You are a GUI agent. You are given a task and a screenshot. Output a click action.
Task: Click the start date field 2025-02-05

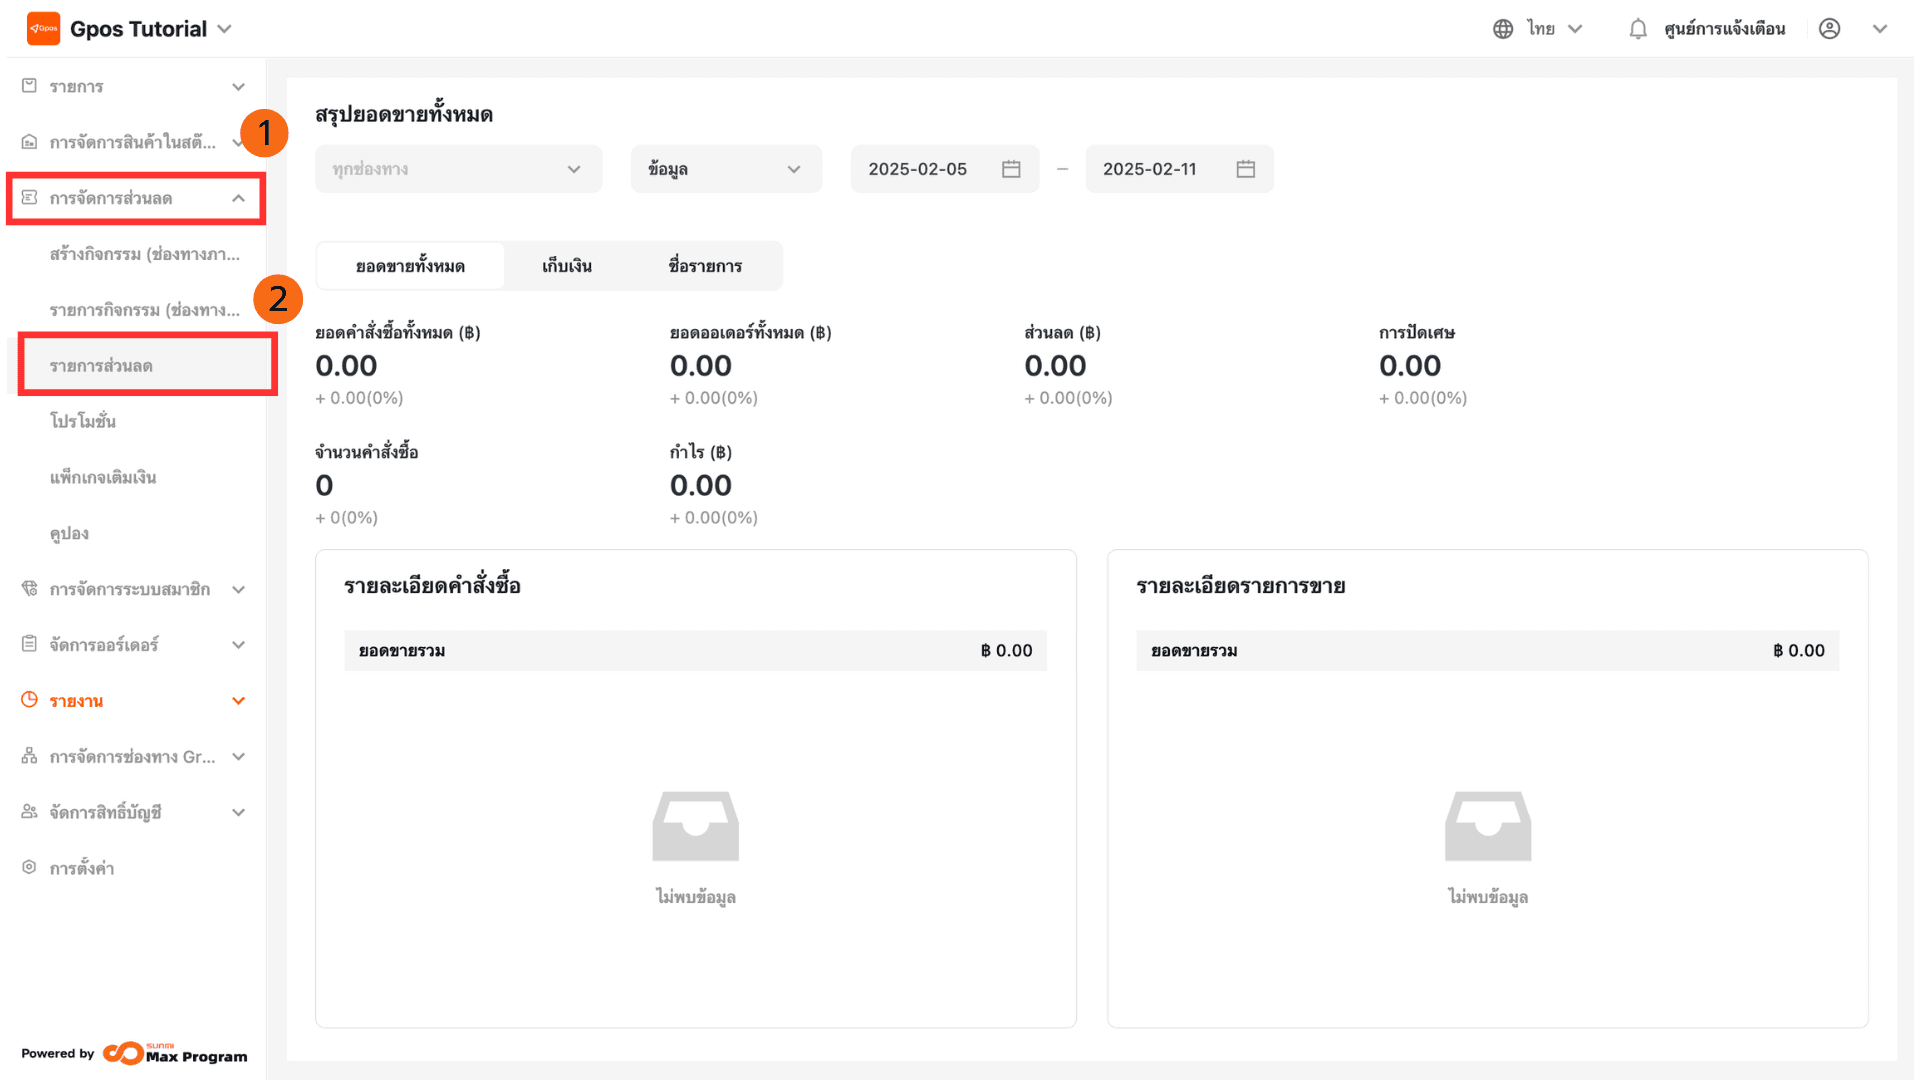(x=917, y=169)
